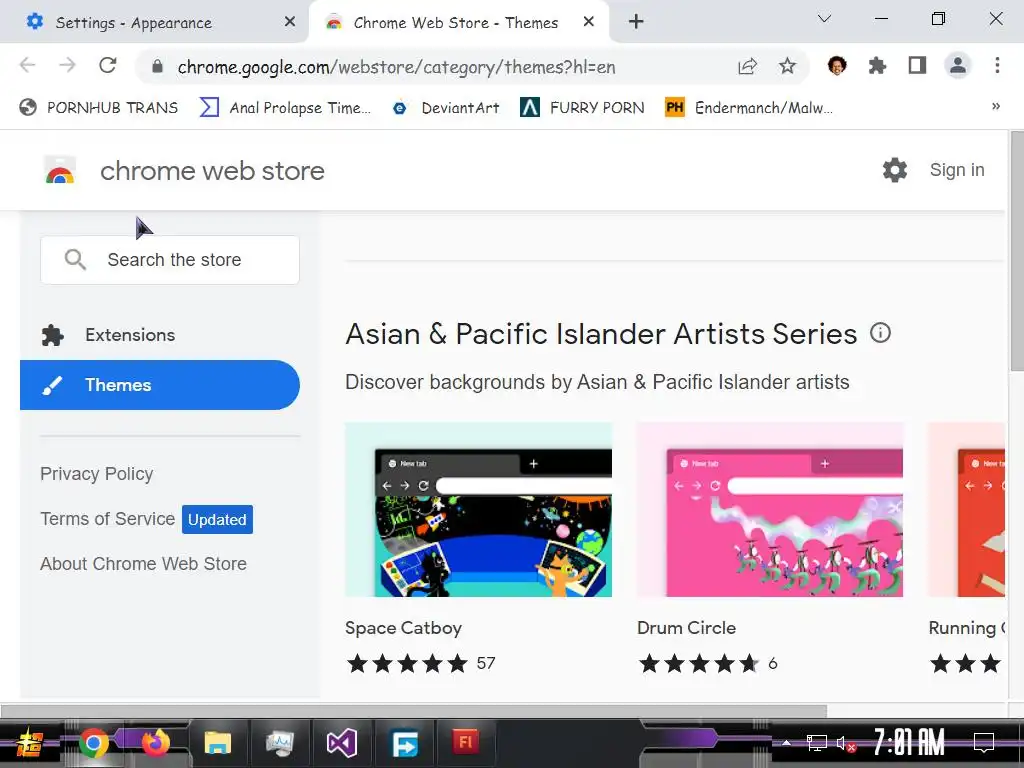Click the network tray icon

click(816, 743)
